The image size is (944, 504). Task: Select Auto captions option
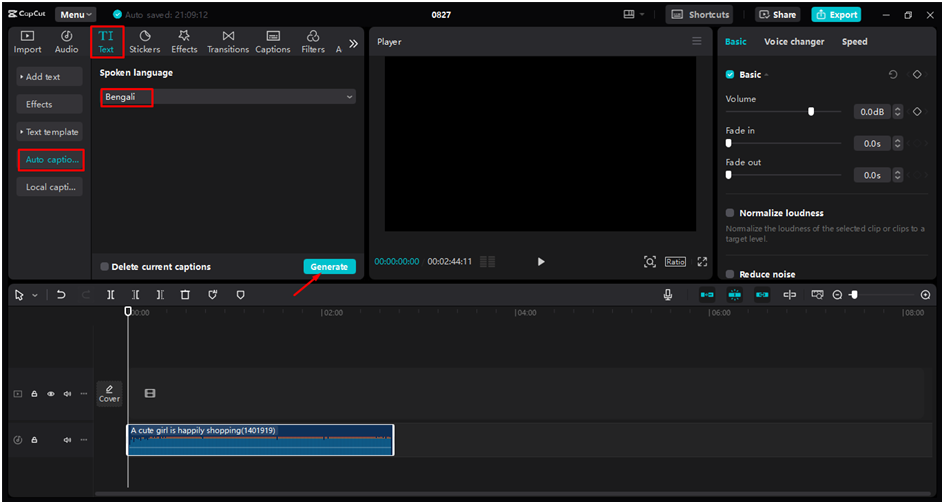(51, 160)
